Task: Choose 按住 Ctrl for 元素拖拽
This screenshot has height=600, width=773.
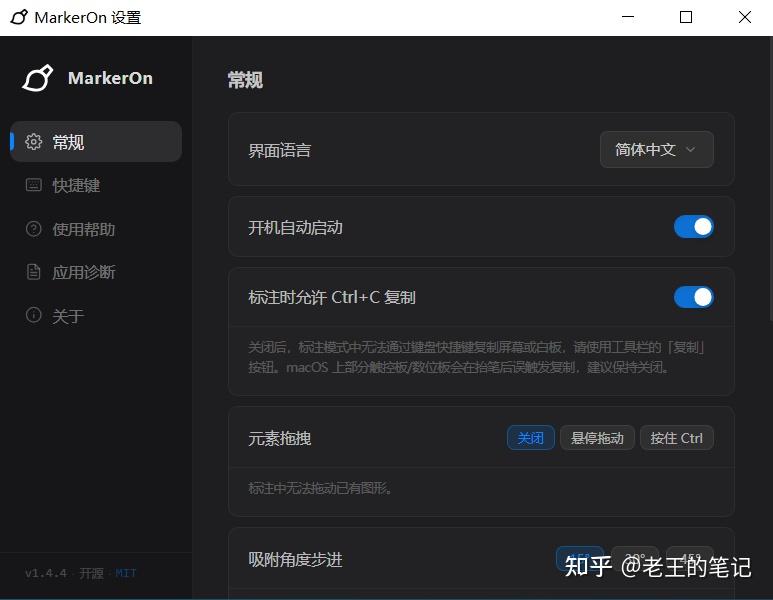Action: tap(676, 438)
